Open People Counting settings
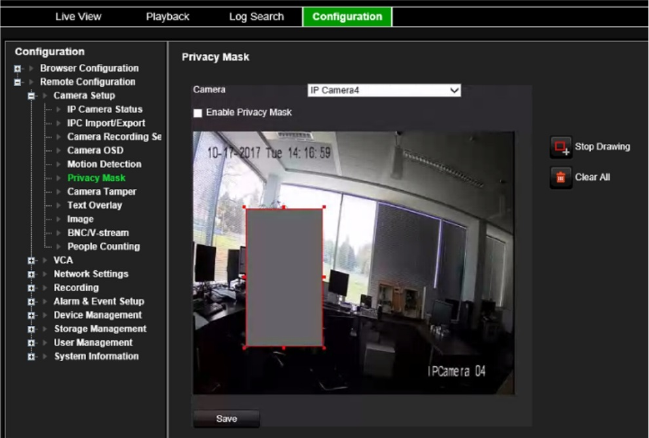The width and height of the screenshot is (649, 438). click(x=103, y=246)
